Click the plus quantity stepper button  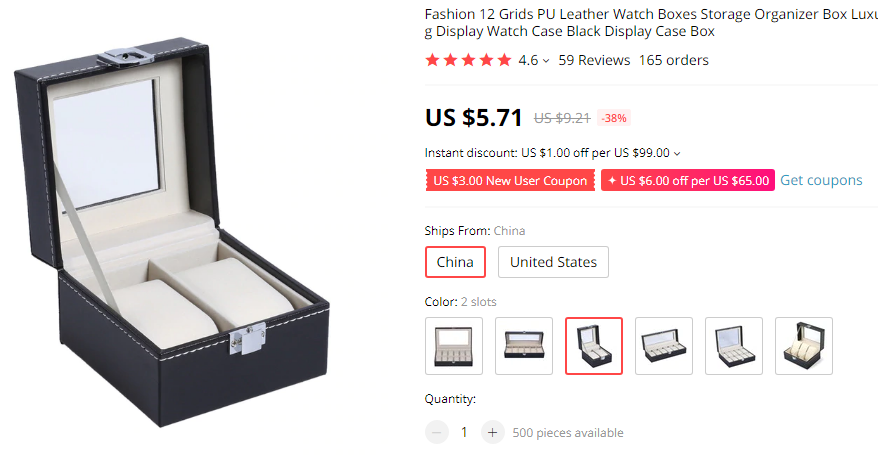[x=492, y=432]
